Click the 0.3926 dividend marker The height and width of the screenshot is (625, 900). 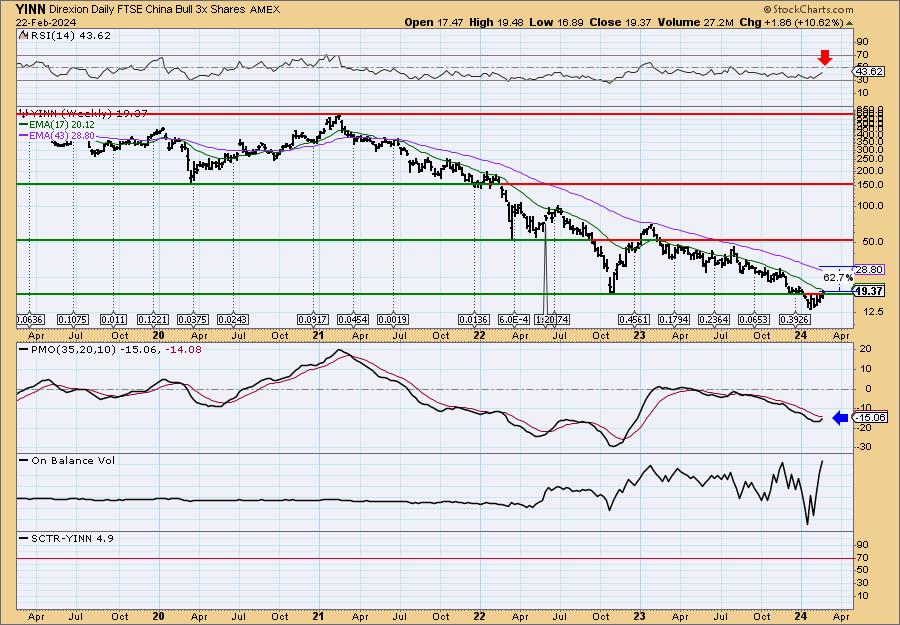[794, 320]
